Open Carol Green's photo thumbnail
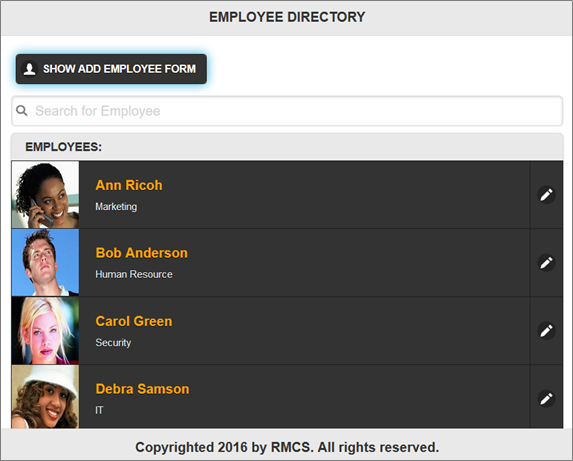Screen dimensions: 573x461 pos(45,331)
